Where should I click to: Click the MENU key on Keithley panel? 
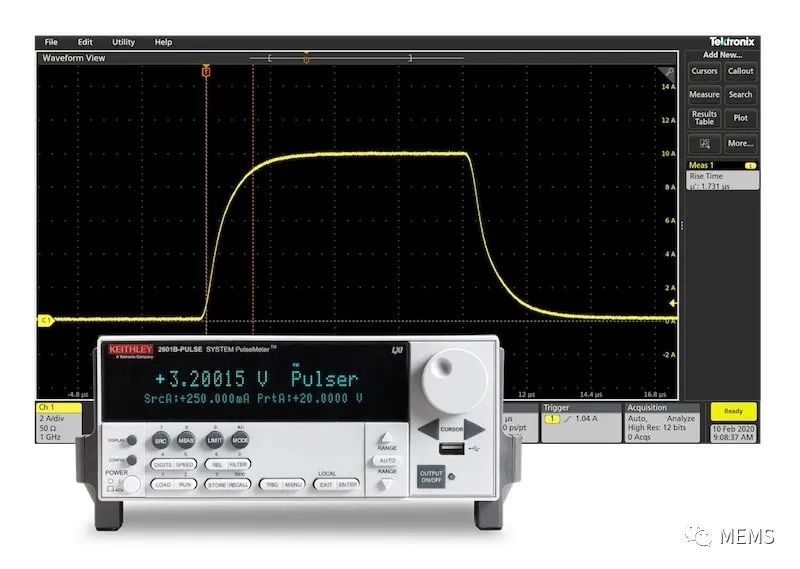pyautogui.click(x=293, y=484)
